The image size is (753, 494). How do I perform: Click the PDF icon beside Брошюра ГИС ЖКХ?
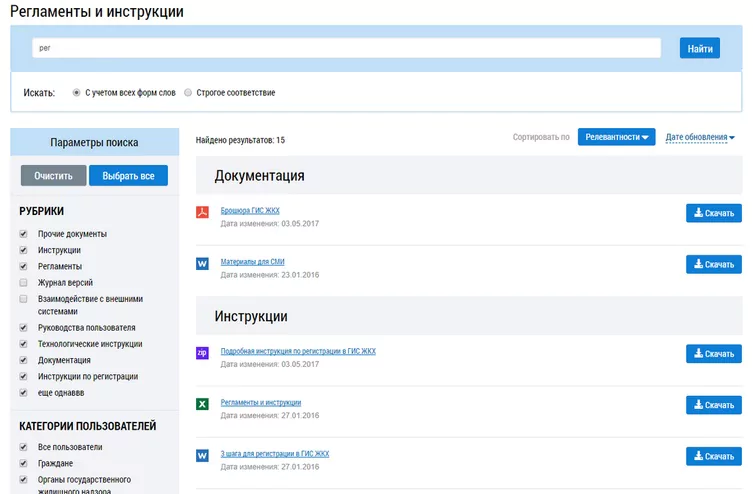click(202, 212)
